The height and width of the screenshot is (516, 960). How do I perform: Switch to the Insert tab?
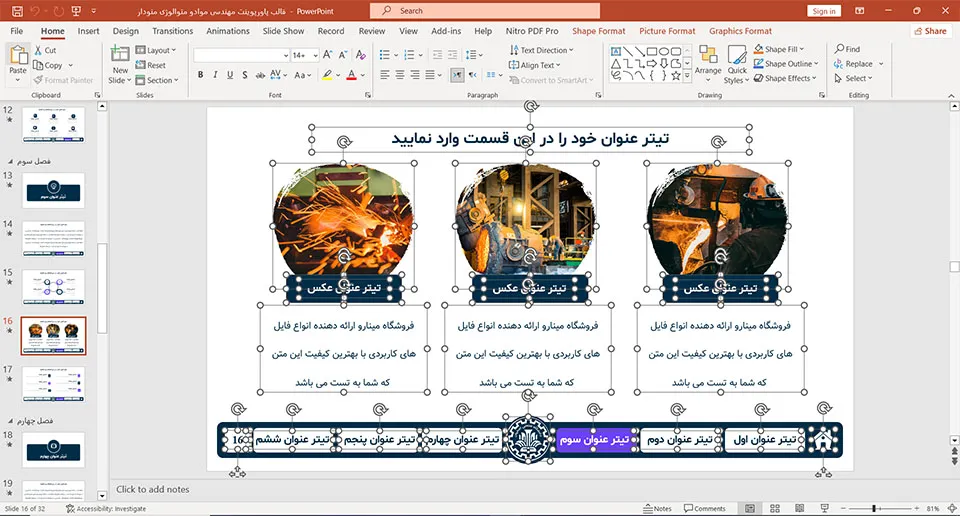(x=88, y=31)
